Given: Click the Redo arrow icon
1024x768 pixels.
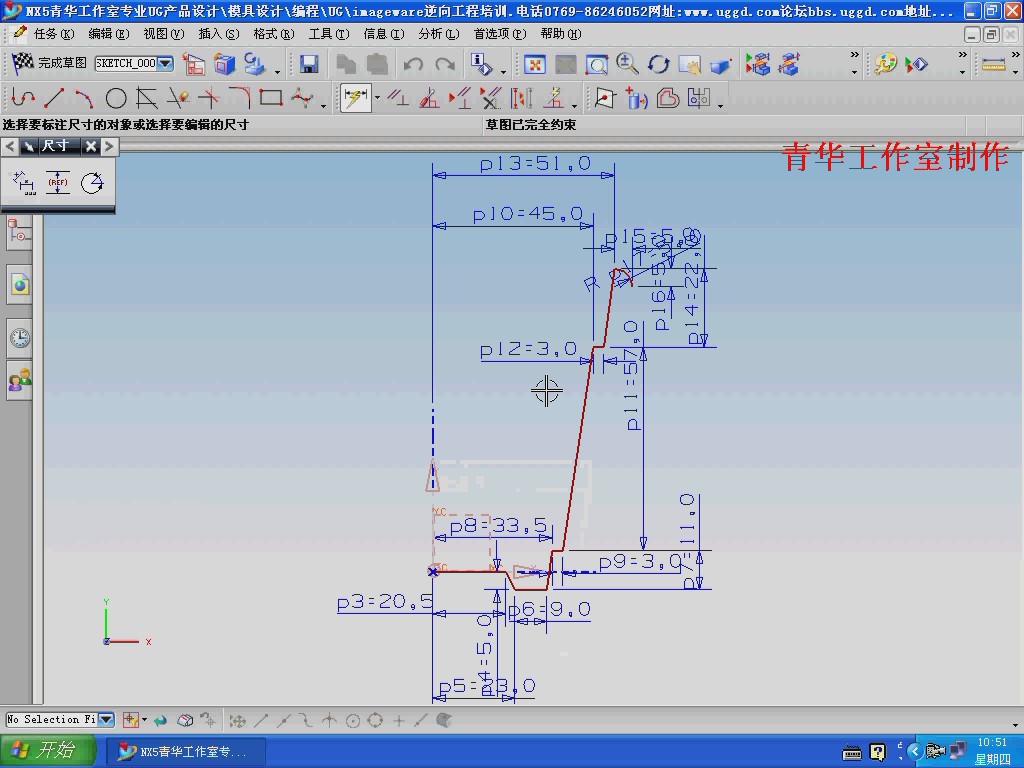Looking at the screenshot, I should [x=445, y=64].
